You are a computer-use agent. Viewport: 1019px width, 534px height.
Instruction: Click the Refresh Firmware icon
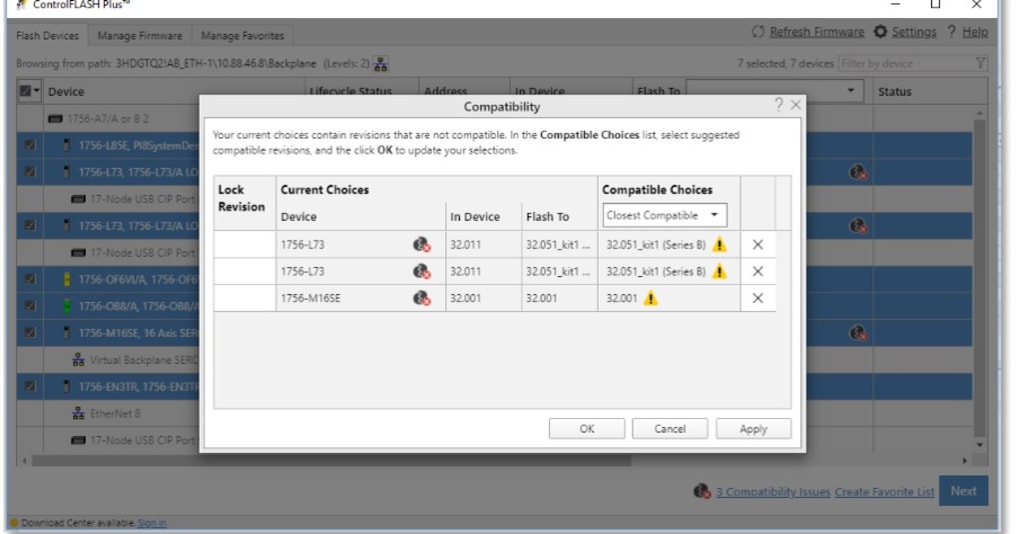pos(758,32)
